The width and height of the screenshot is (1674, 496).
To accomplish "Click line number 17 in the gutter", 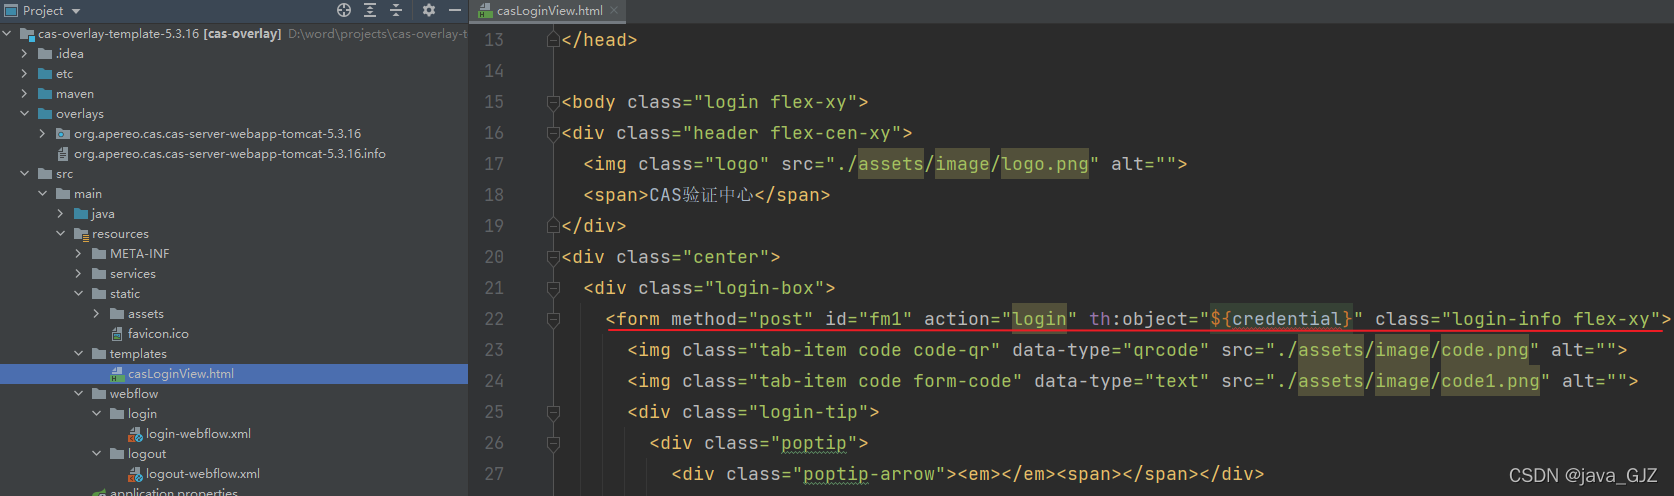I will click(x=494, y=164).
